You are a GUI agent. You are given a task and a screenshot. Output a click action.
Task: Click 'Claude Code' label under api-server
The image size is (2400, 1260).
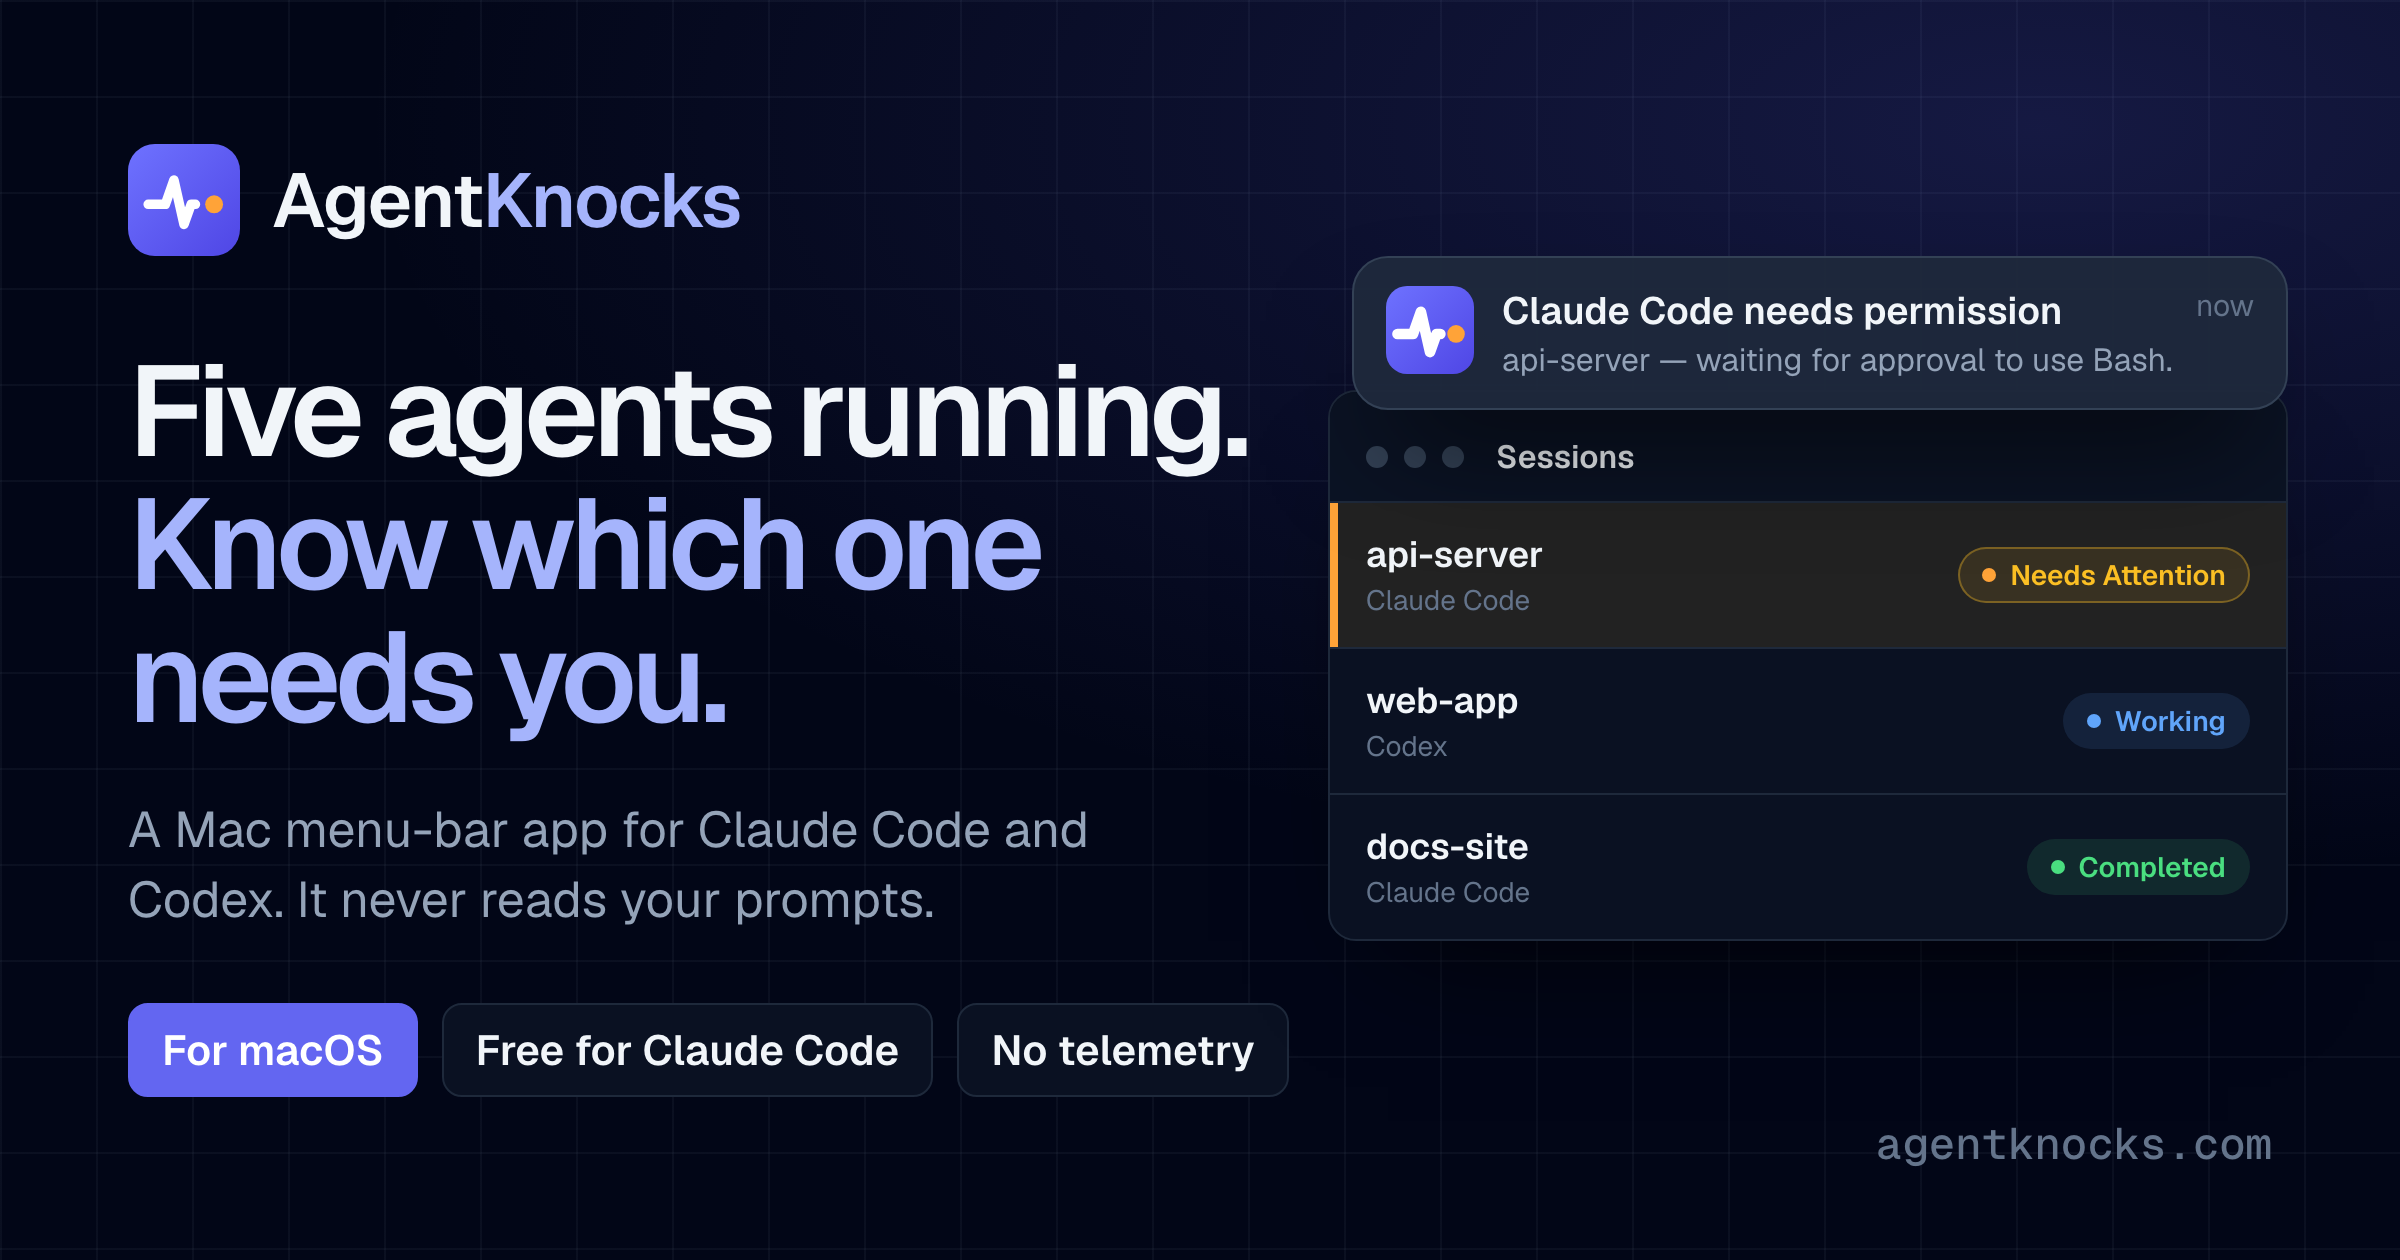[x=1447, y=600]
